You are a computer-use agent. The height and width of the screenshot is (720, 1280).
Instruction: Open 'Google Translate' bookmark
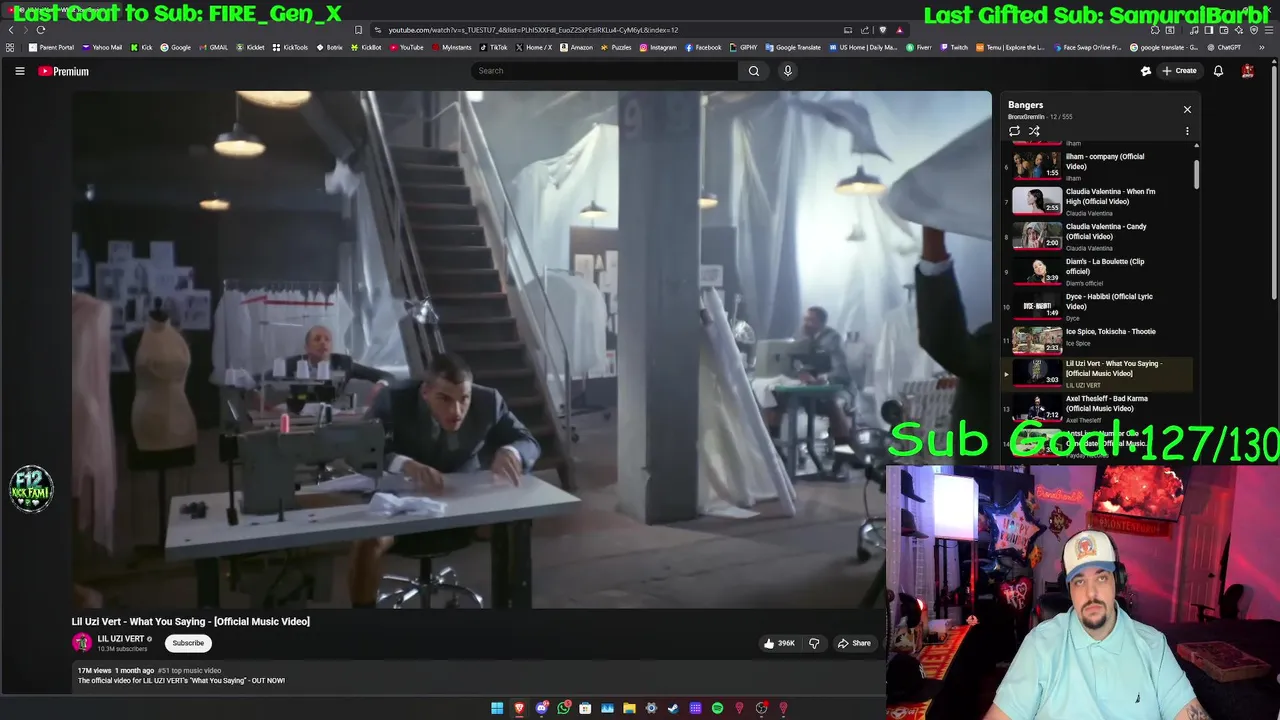click(x=793, y=47)
